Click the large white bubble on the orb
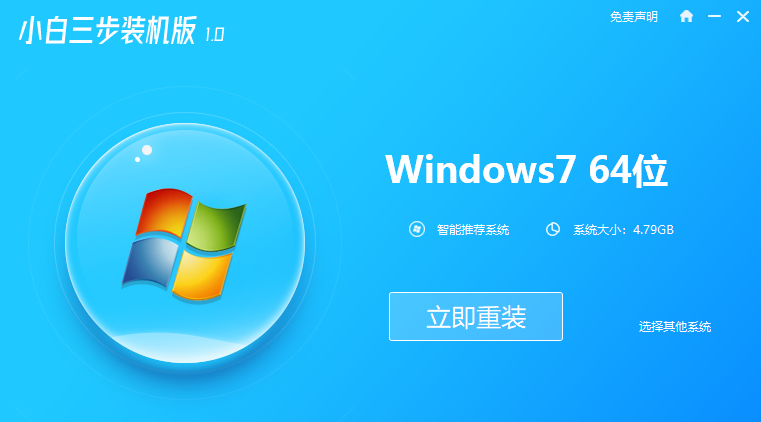761x422 pixels. click(147, 150)
